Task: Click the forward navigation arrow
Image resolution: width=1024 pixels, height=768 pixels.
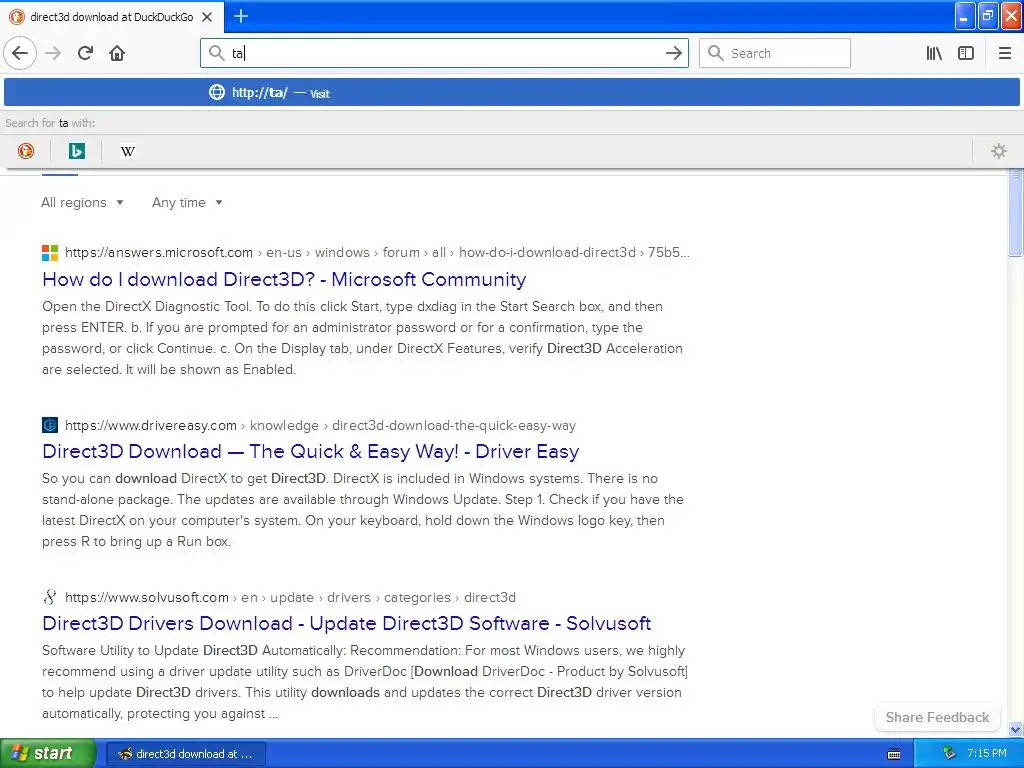Action: point(54,53)
